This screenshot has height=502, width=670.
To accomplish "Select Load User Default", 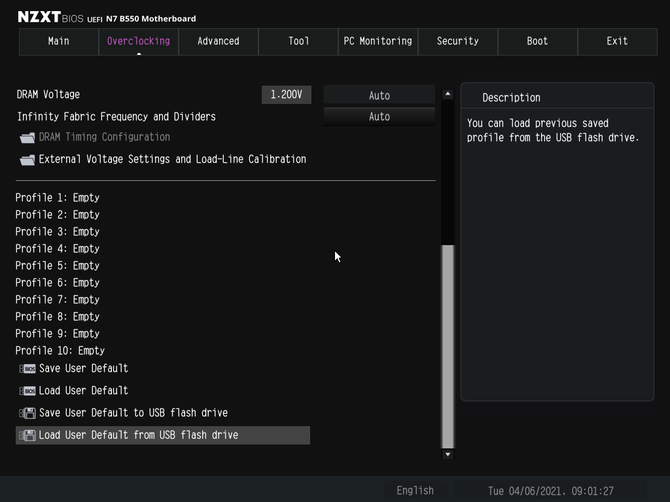I will click(x=84, y=390).
